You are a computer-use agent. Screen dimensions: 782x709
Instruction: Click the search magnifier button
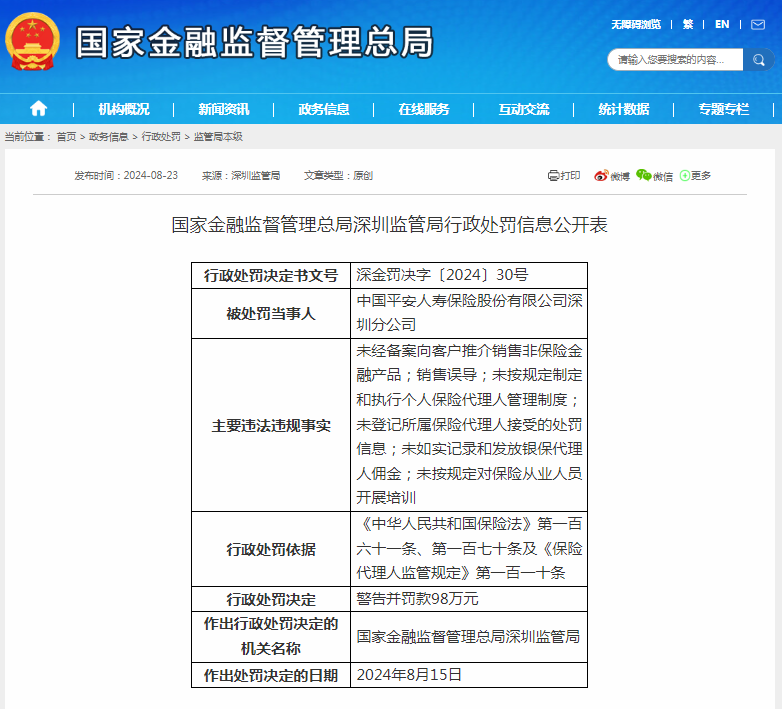pyautogui.click(x=758, y=60)
